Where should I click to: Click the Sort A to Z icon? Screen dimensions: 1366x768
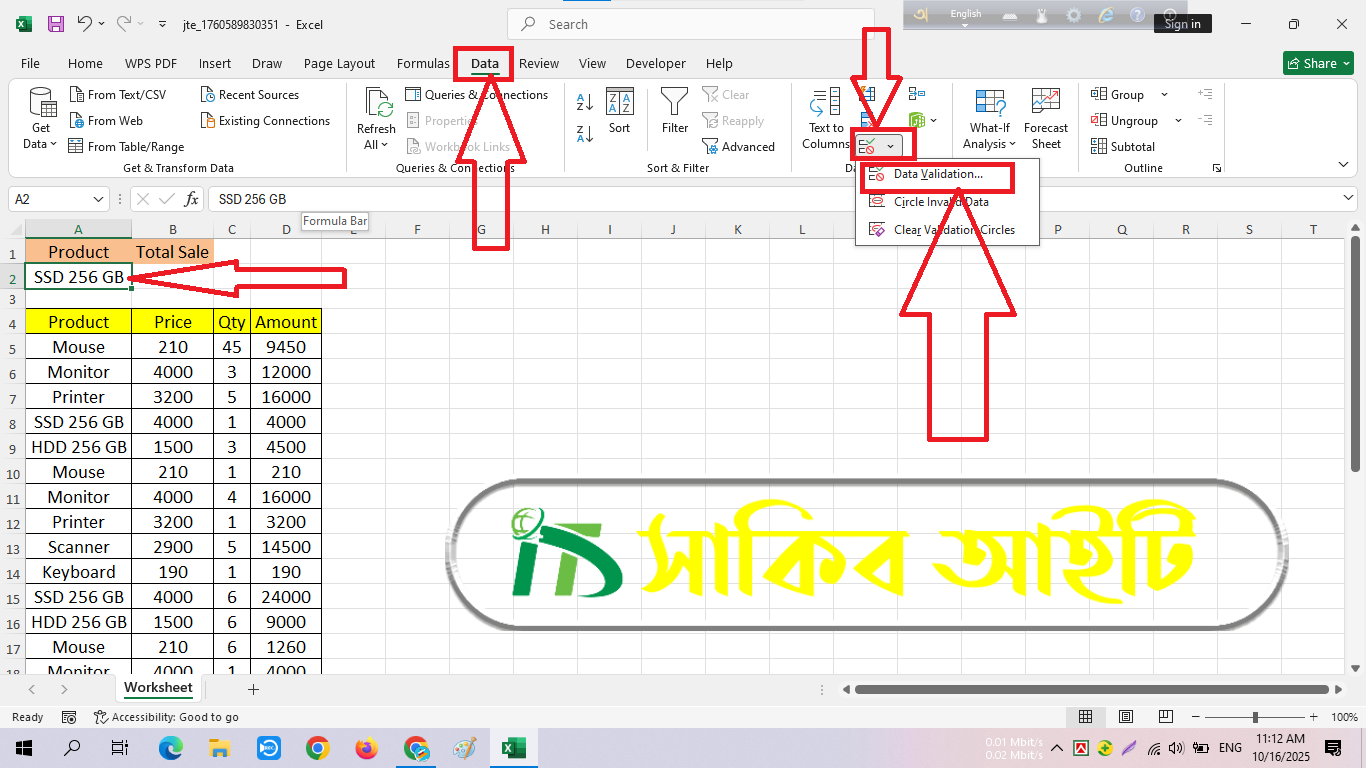pyautogui.click(x=585, y=102)
